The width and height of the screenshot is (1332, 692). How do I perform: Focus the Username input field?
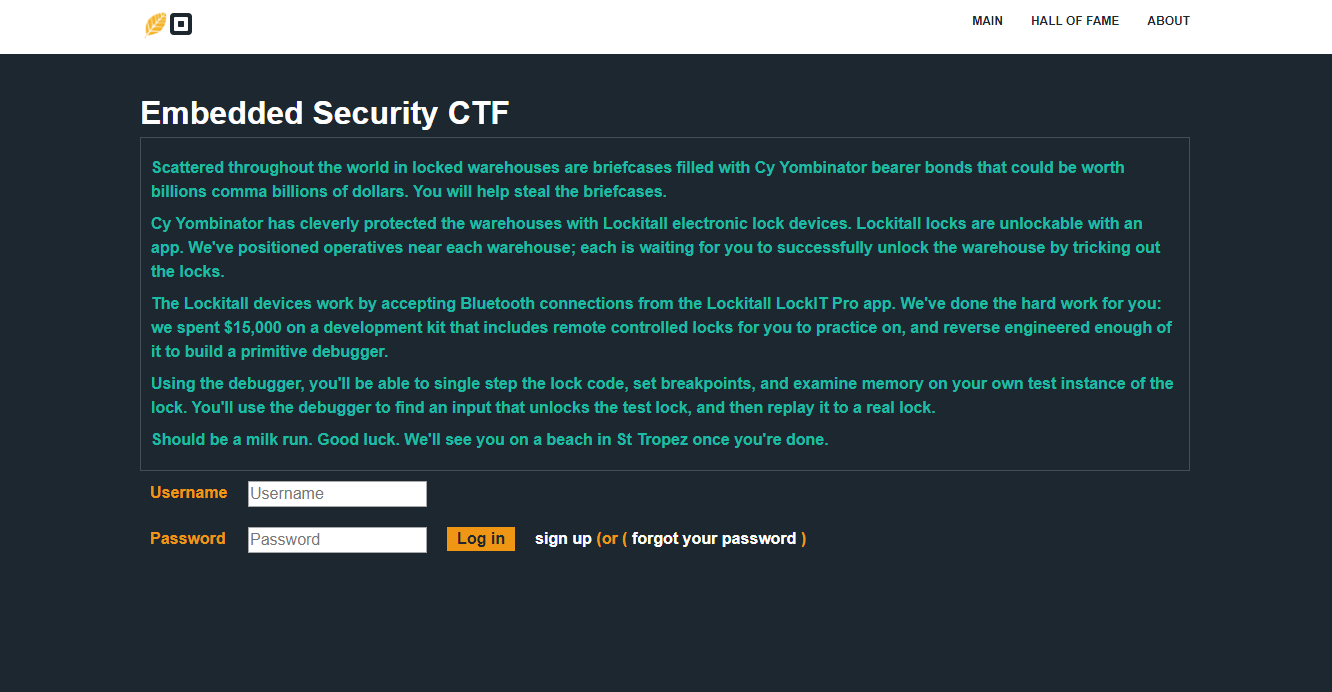click(337, 494)
